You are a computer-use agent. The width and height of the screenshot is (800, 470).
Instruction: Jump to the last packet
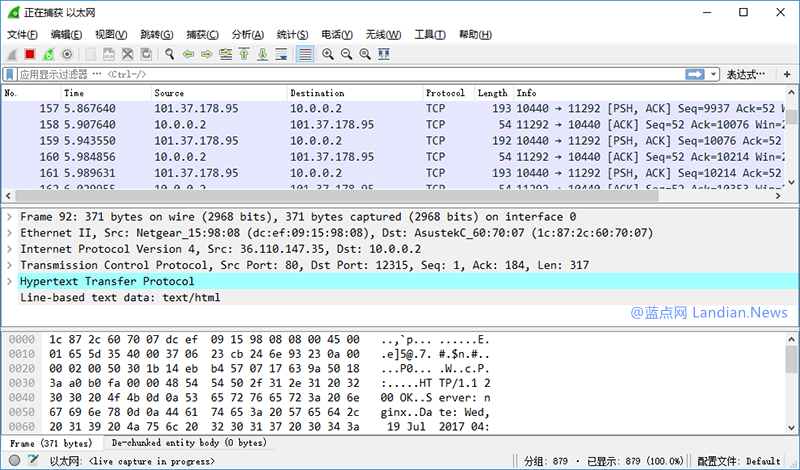pos(263,54)
